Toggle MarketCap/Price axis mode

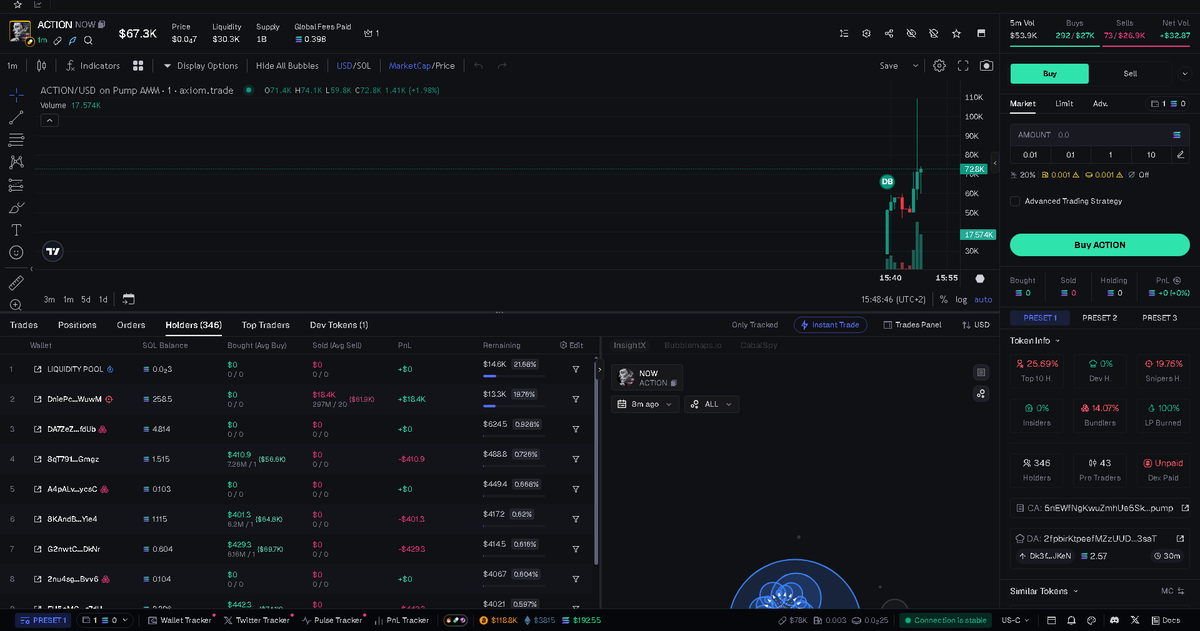click(421, 66)
